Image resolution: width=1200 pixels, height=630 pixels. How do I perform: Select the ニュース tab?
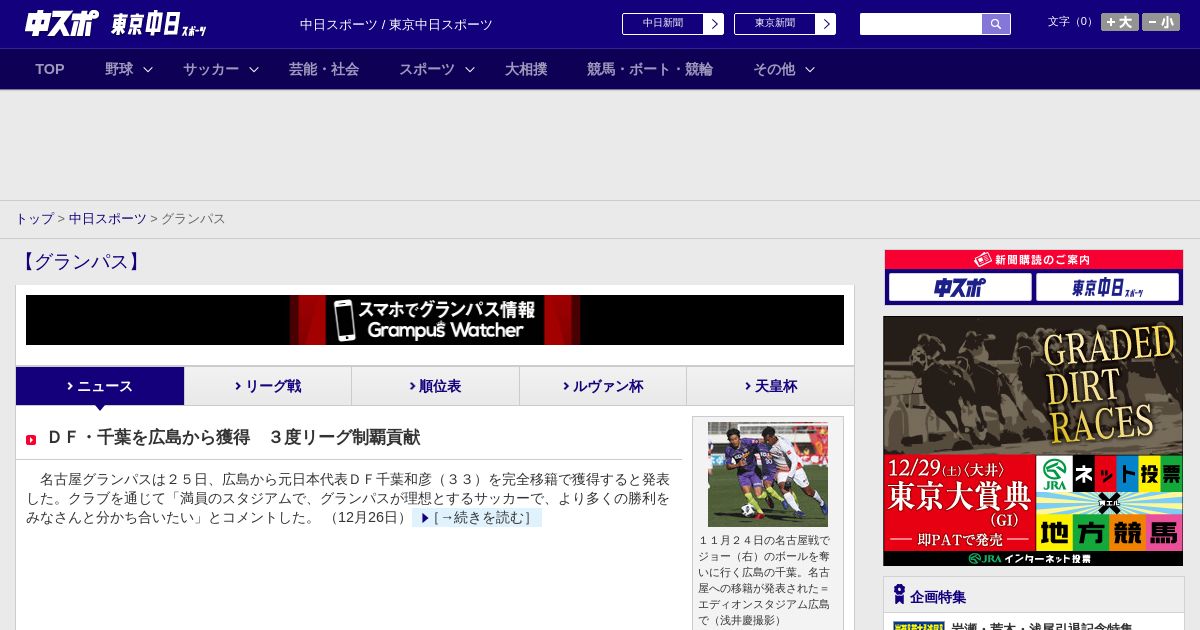click(x=100, y=386)
